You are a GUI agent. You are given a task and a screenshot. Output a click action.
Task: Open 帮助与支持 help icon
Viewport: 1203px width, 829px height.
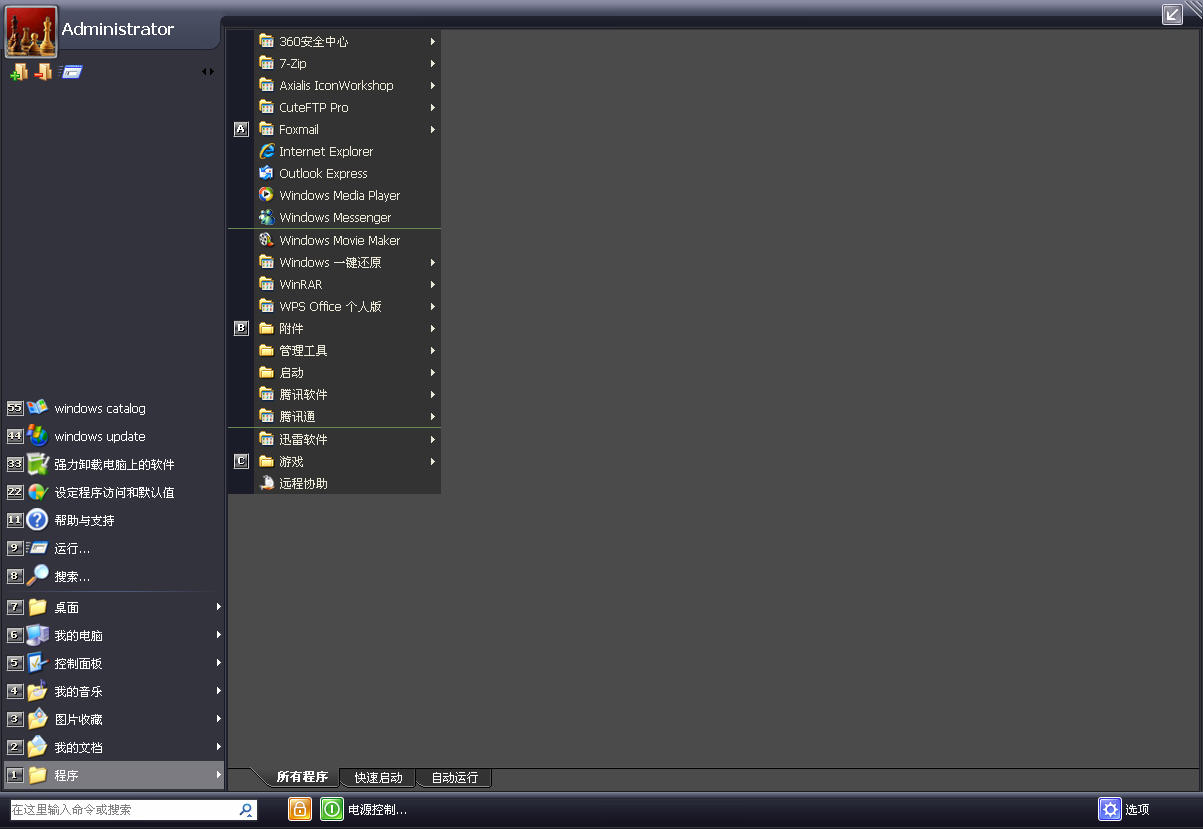(37, 520)
